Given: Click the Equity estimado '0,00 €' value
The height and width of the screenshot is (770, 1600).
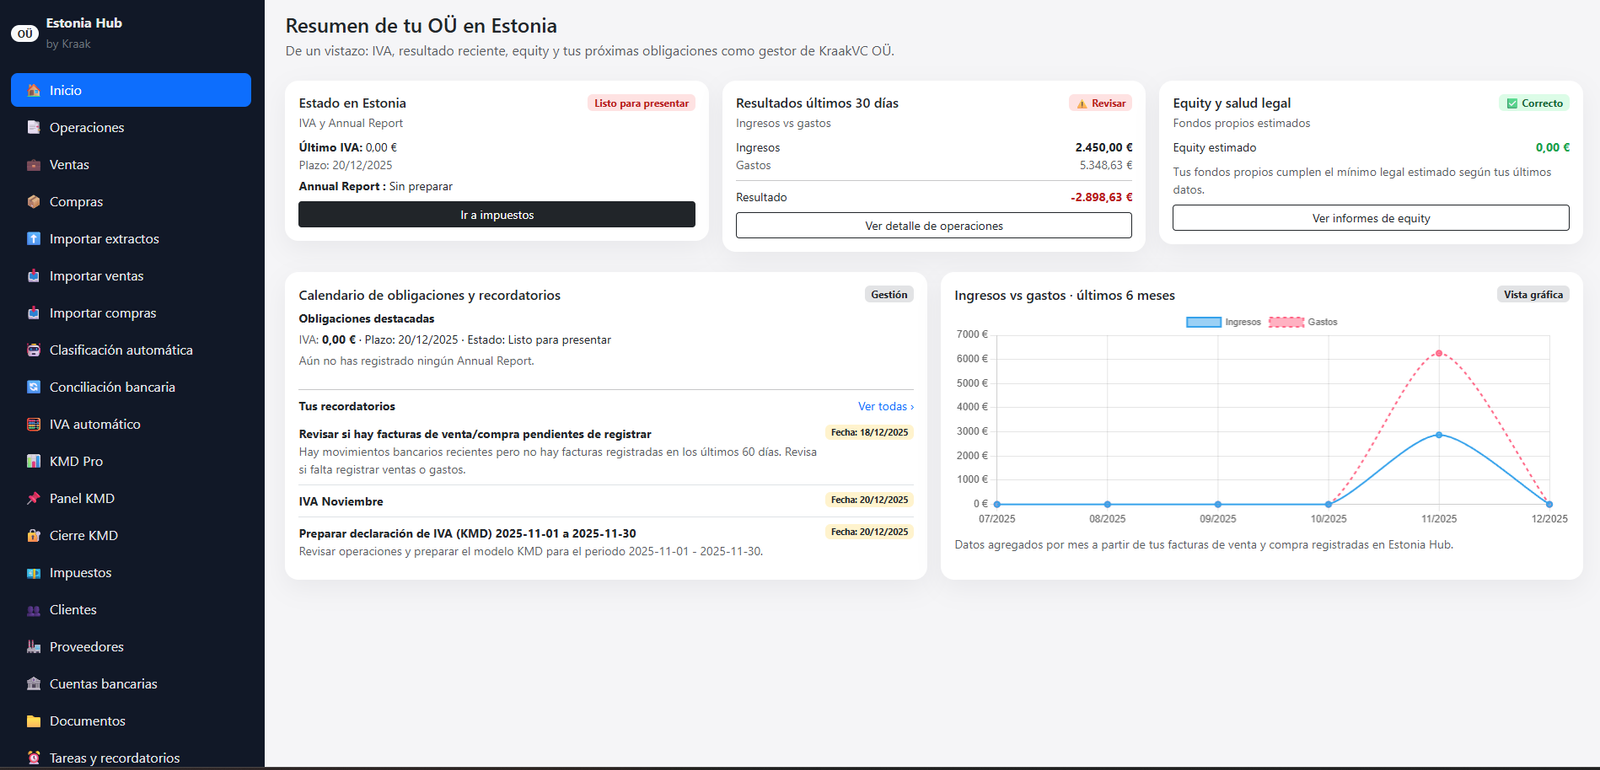Looking at the screenshot, I should (x=1552, y=147).
